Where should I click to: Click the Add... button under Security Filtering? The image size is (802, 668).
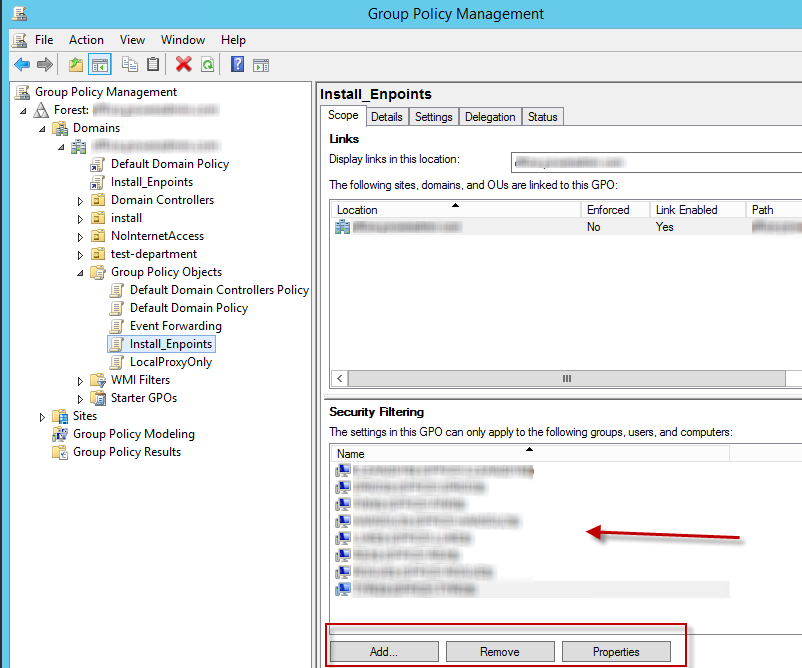click(384, 652)
